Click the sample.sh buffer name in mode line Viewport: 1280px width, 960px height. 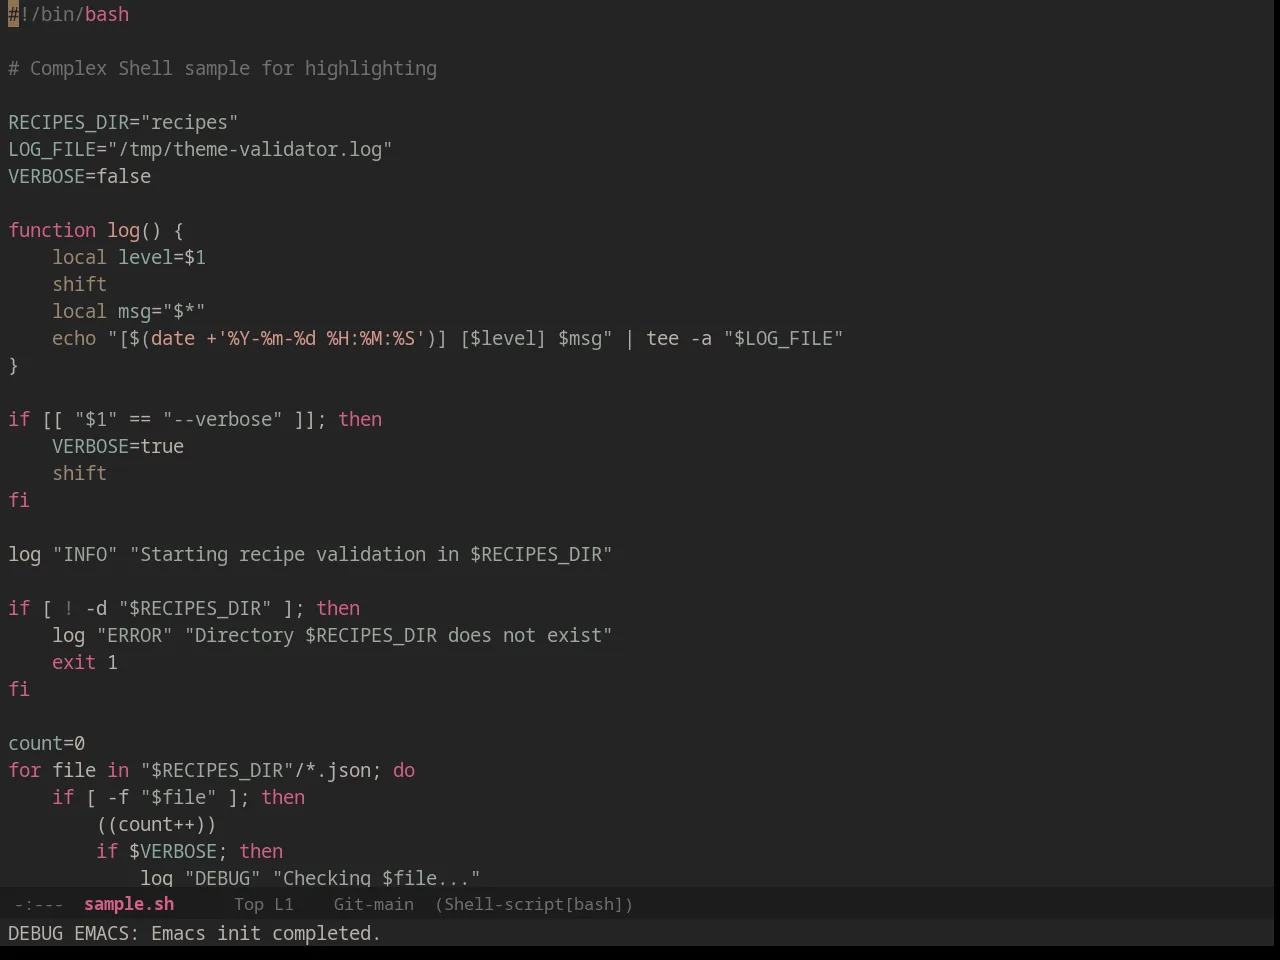point(129,904)
